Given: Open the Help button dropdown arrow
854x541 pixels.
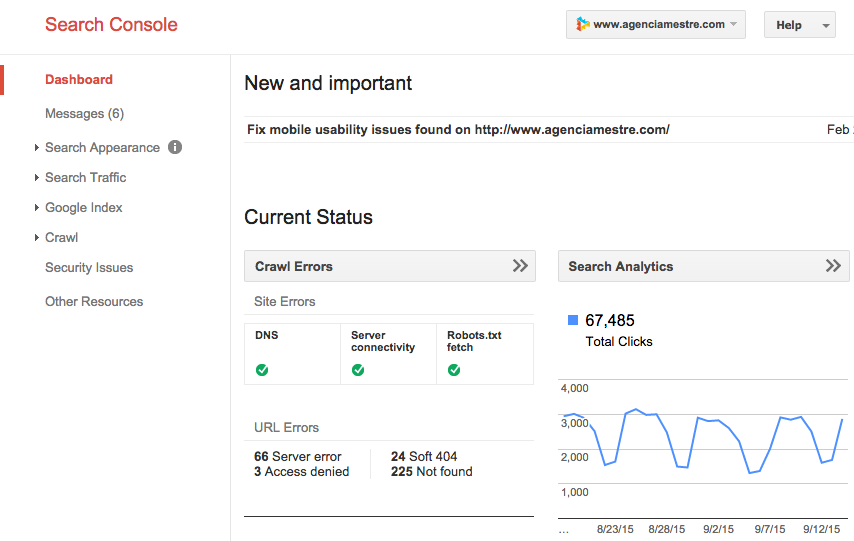Looking at the screenshot, I should click(x=826, y=26).
